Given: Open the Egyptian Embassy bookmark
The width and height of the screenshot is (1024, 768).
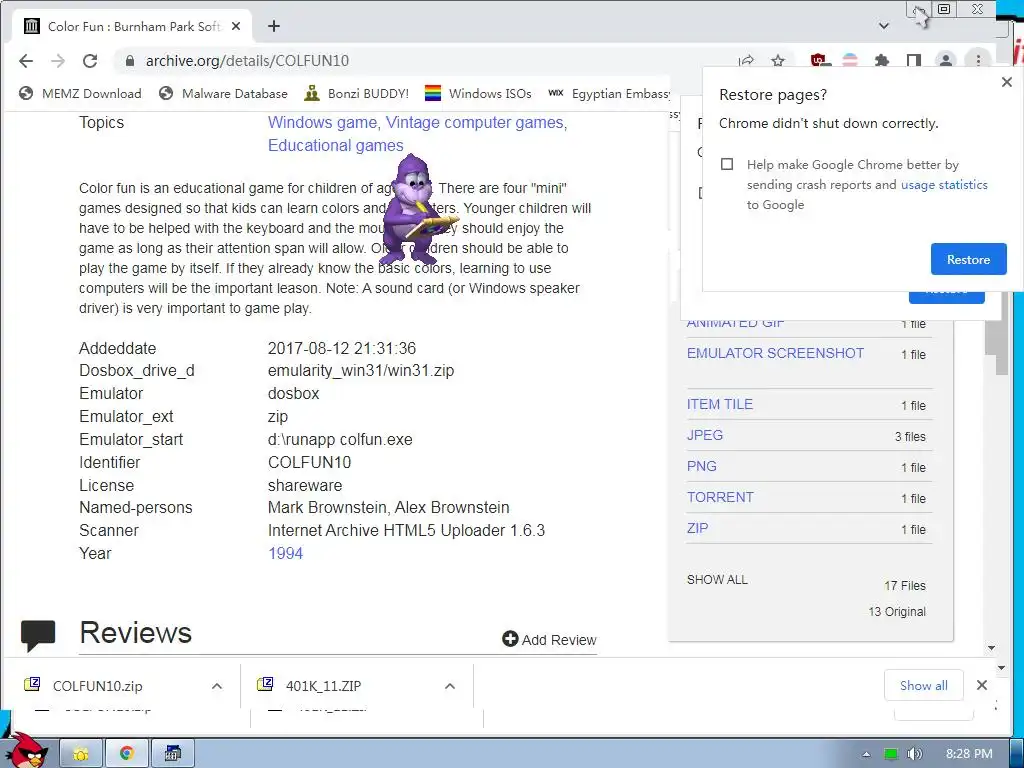Looking at the screenshot, I should coord(609,93).
